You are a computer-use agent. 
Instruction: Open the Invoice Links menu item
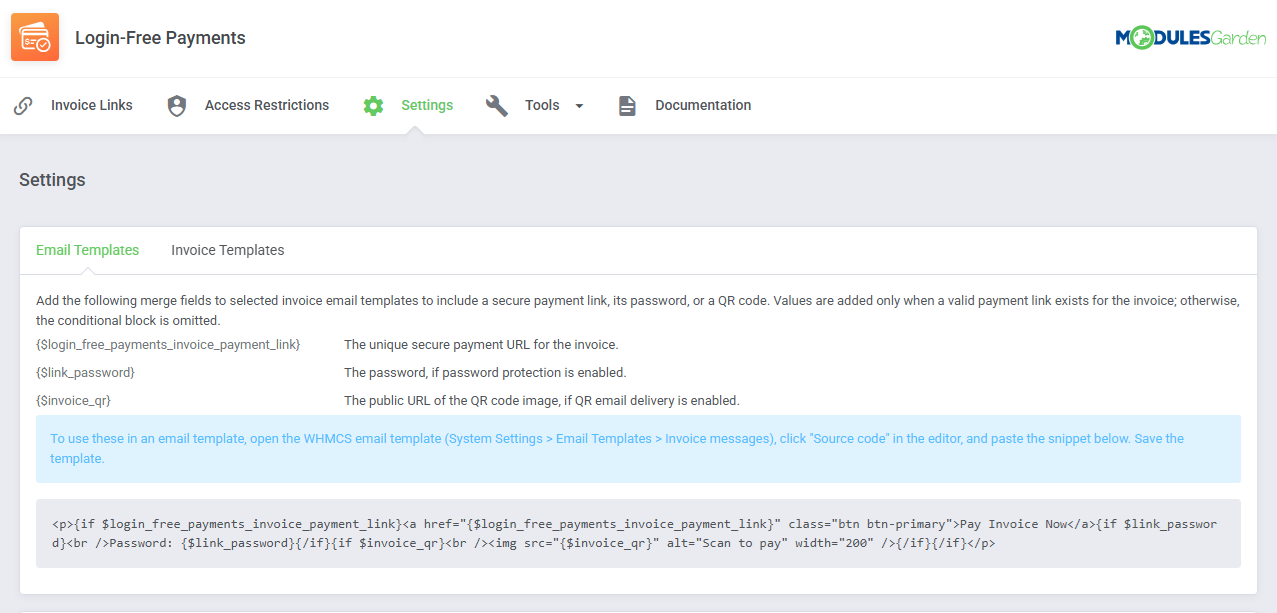coord(92,105)
